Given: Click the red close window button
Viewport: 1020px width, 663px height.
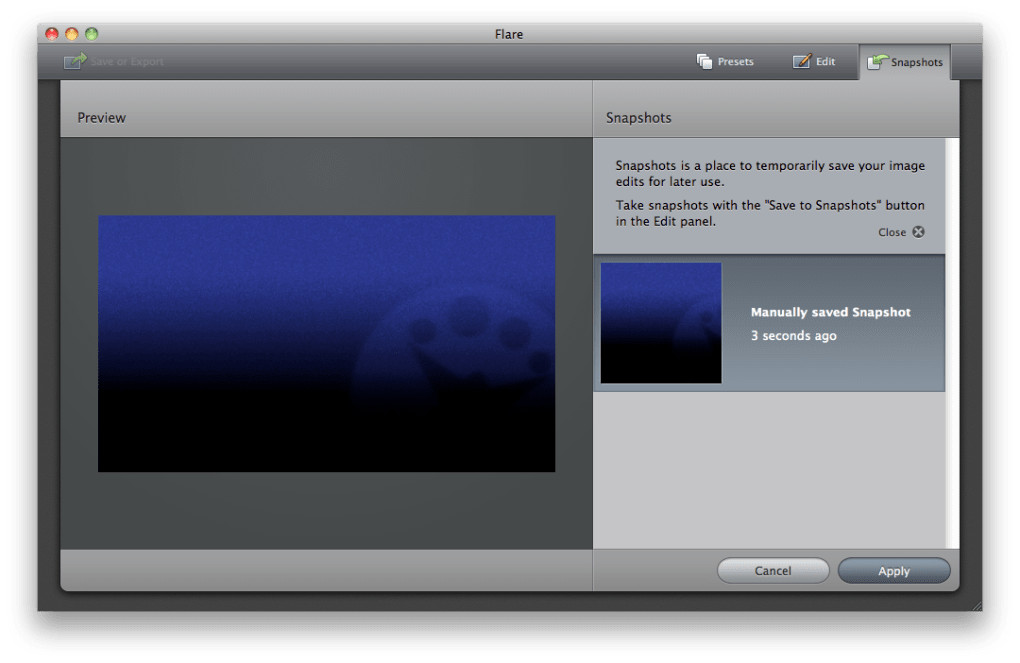Looking at the screenshot, I should pos(52,34).
